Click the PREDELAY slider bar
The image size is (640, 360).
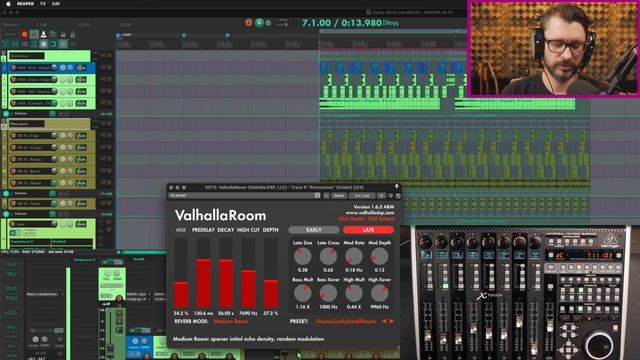pyautogui.click(x=203, y=272)
